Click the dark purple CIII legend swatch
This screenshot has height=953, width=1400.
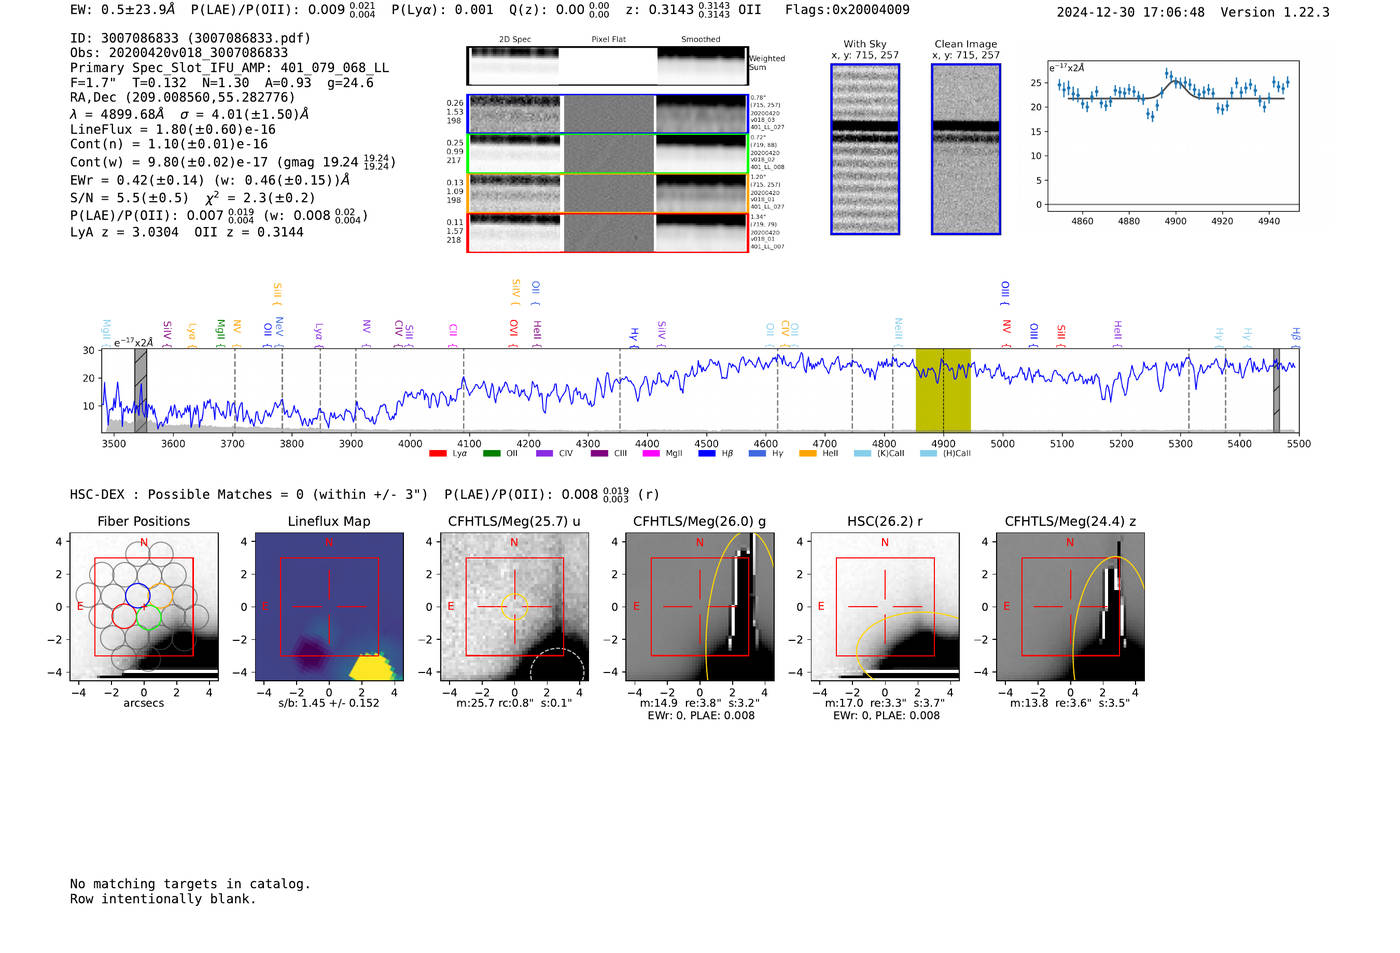[598, 454]
